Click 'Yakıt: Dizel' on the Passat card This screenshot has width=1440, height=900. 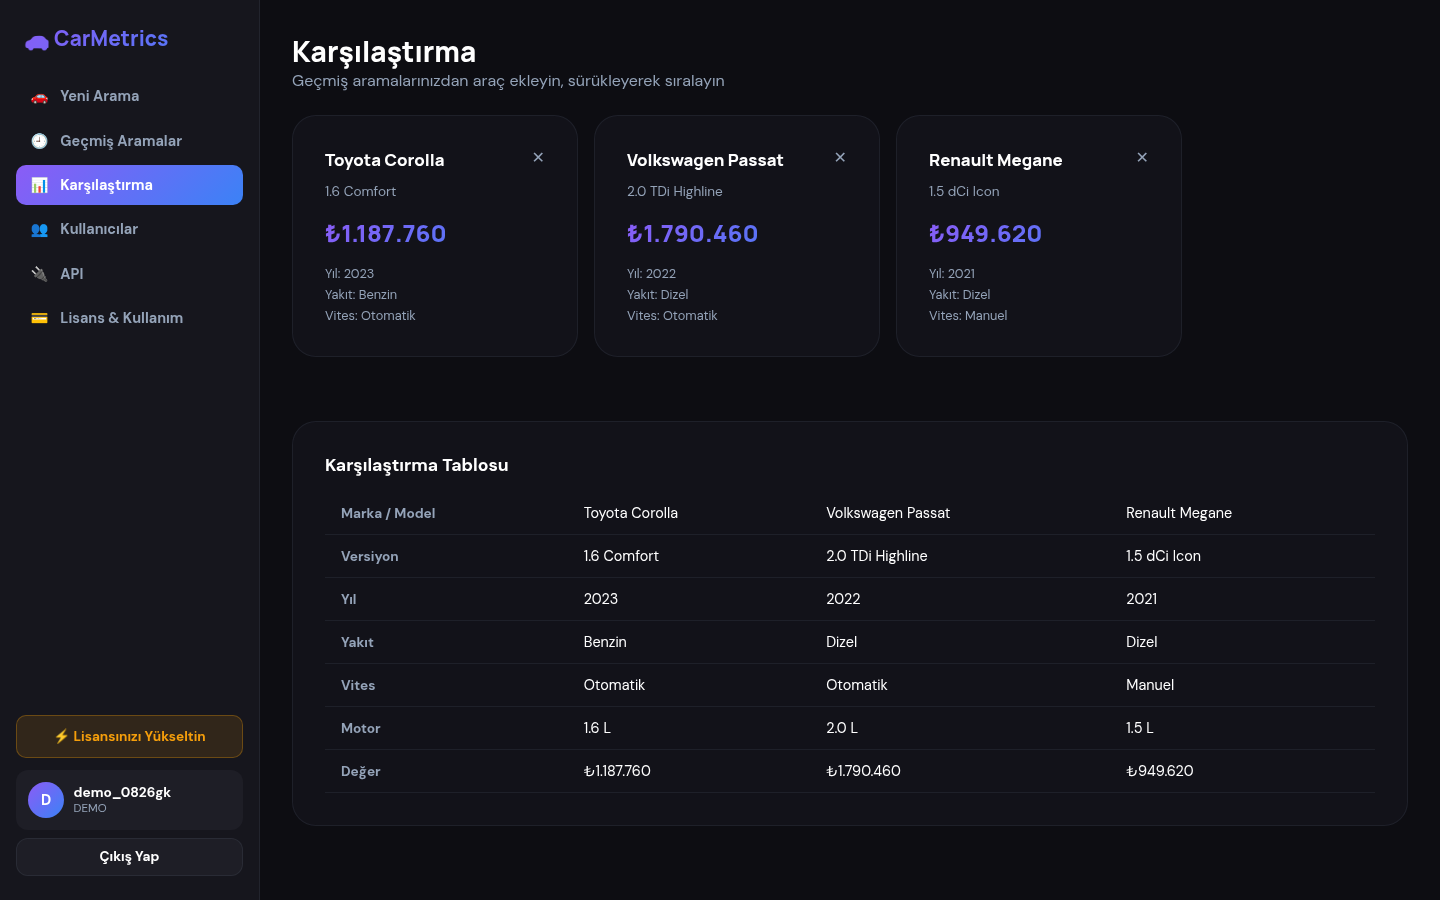pos(657,294)
